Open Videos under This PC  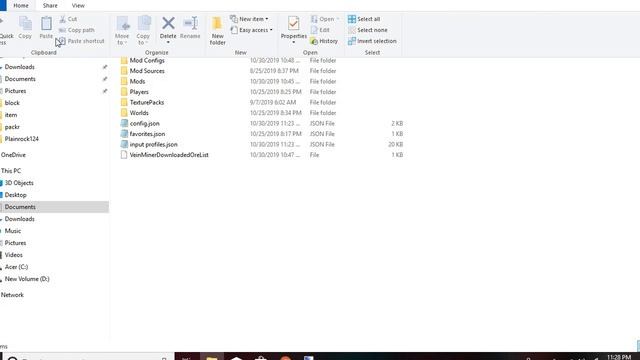click(x=13, y=255)
